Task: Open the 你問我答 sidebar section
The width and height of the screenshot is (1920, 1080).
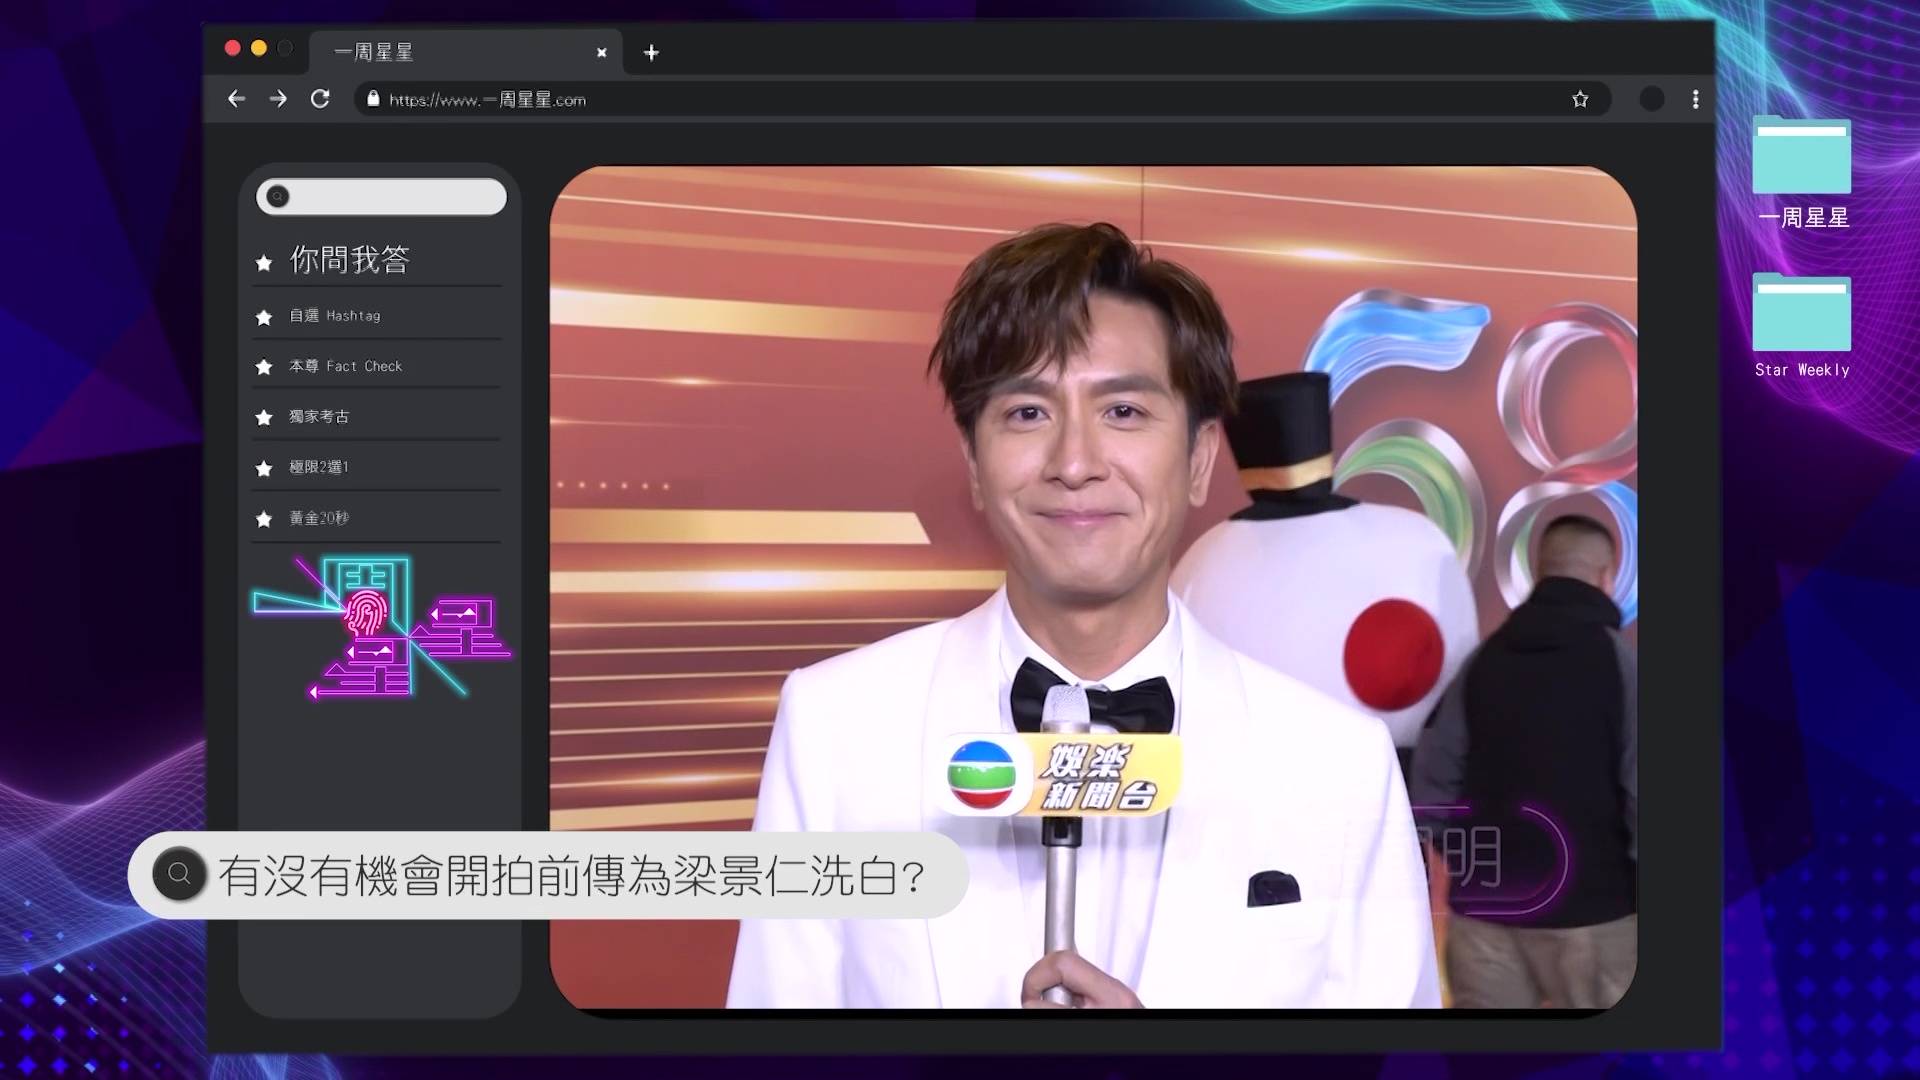Action: coord(349,260)
